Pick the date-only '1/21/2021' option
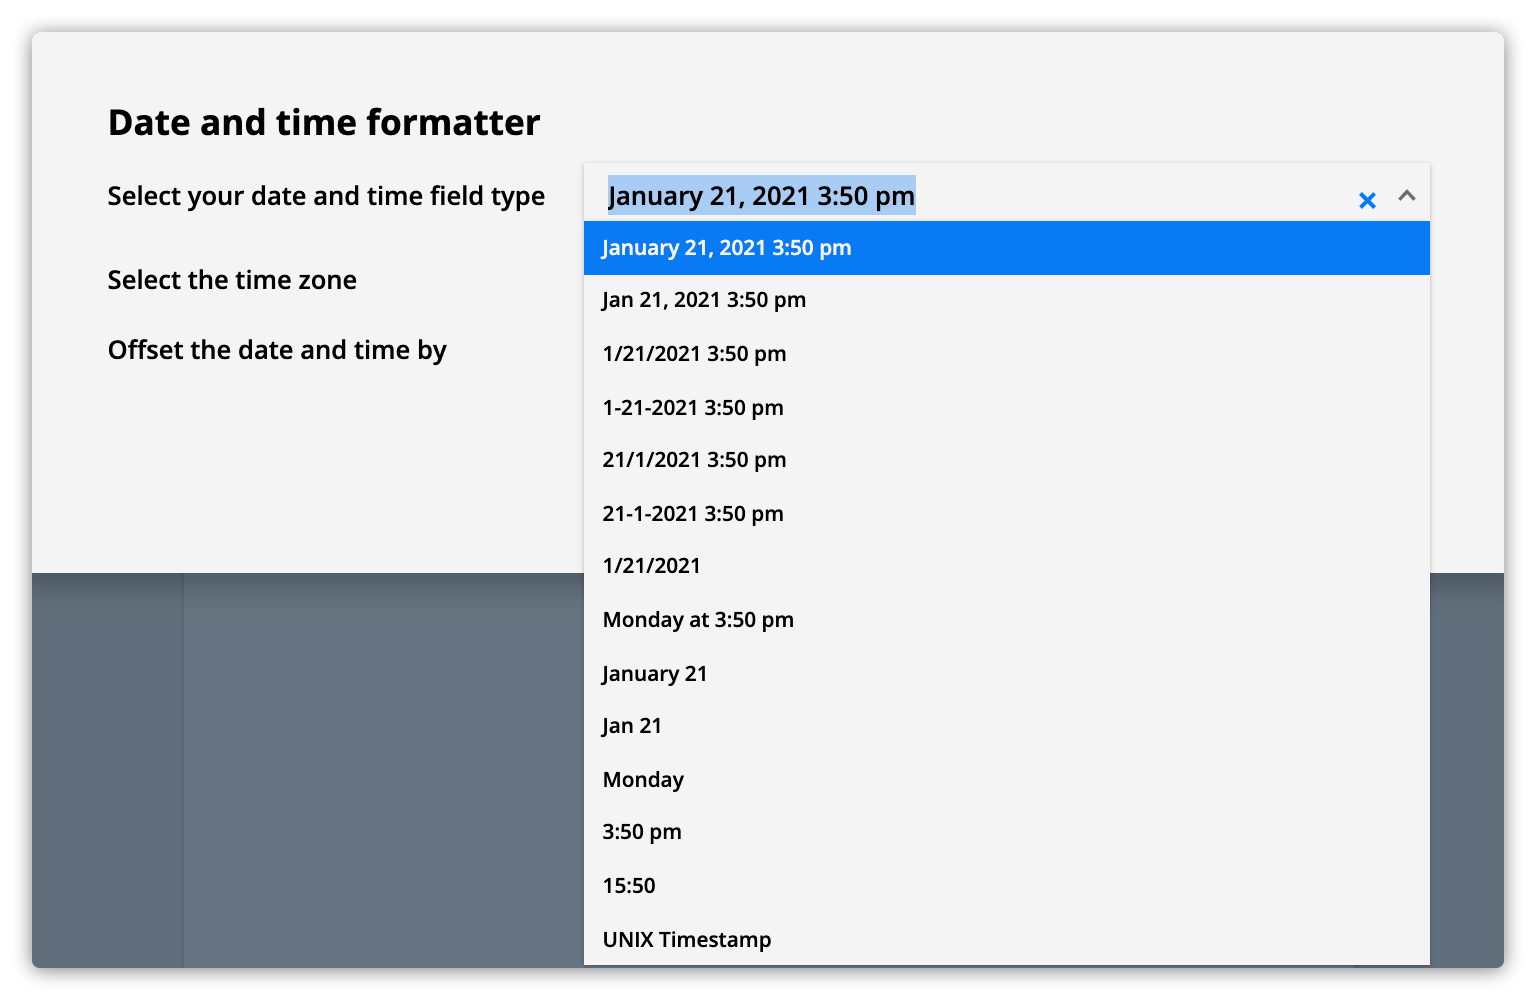 [x=651, y=566]
